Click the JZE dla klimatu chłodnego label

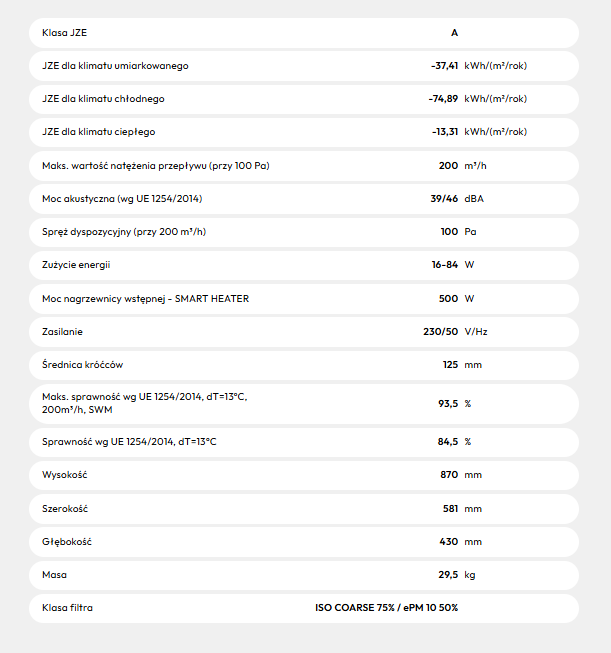point(103,99)
